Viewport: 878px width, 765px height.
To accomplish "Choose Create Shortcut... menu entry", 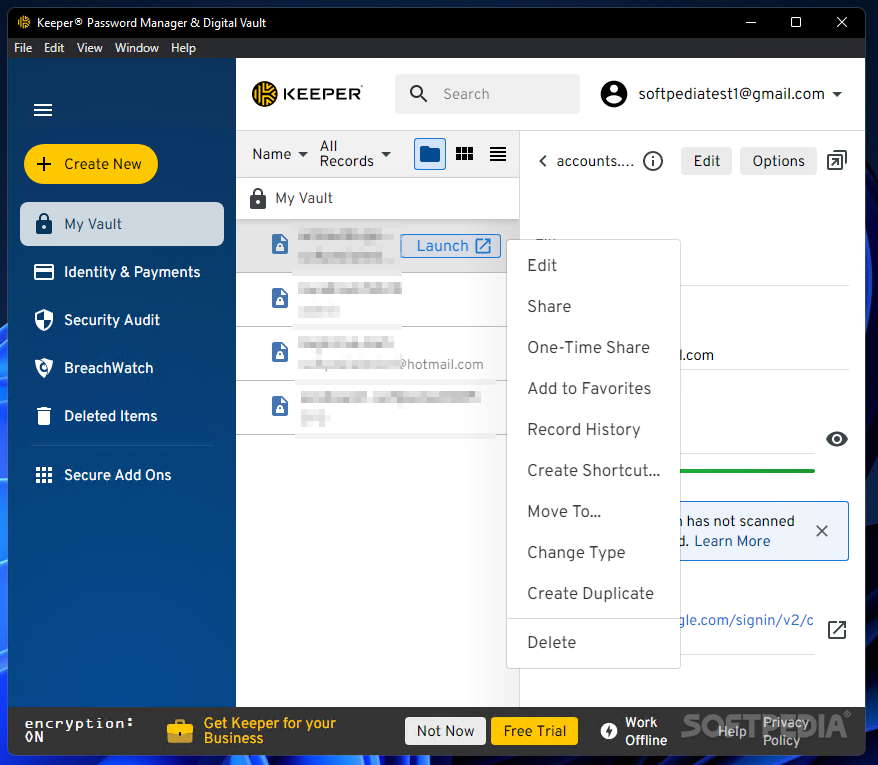I will click(x=594, y=470).
